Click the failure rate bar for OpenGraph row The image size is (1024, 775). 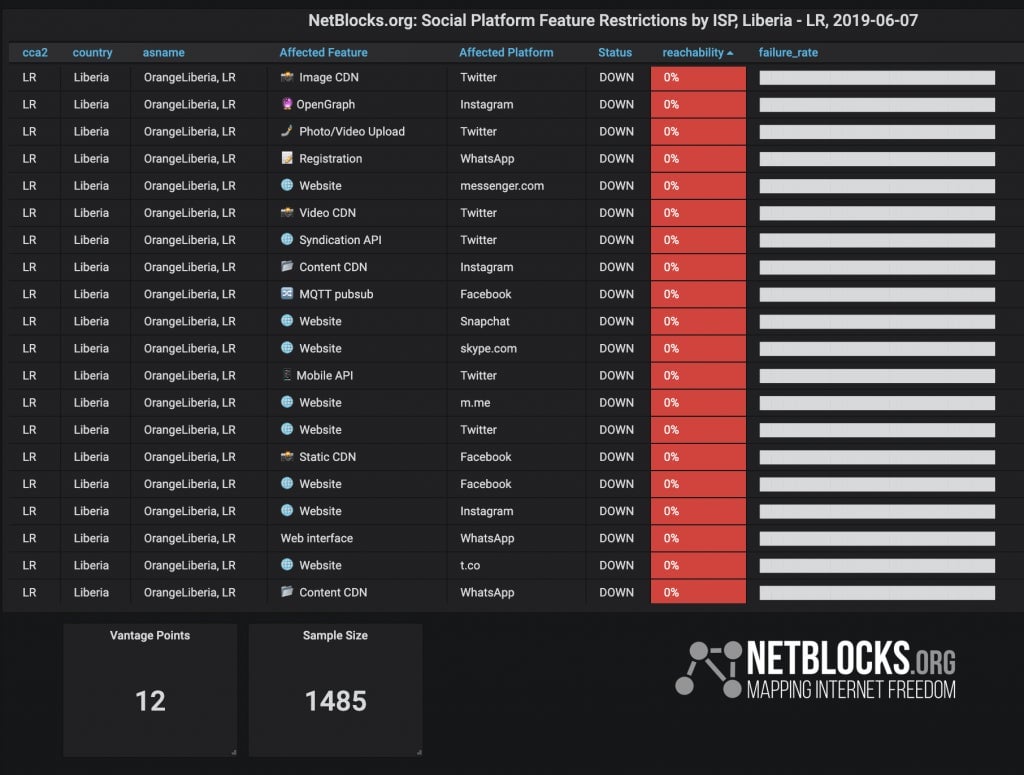[x=877, y=104]
